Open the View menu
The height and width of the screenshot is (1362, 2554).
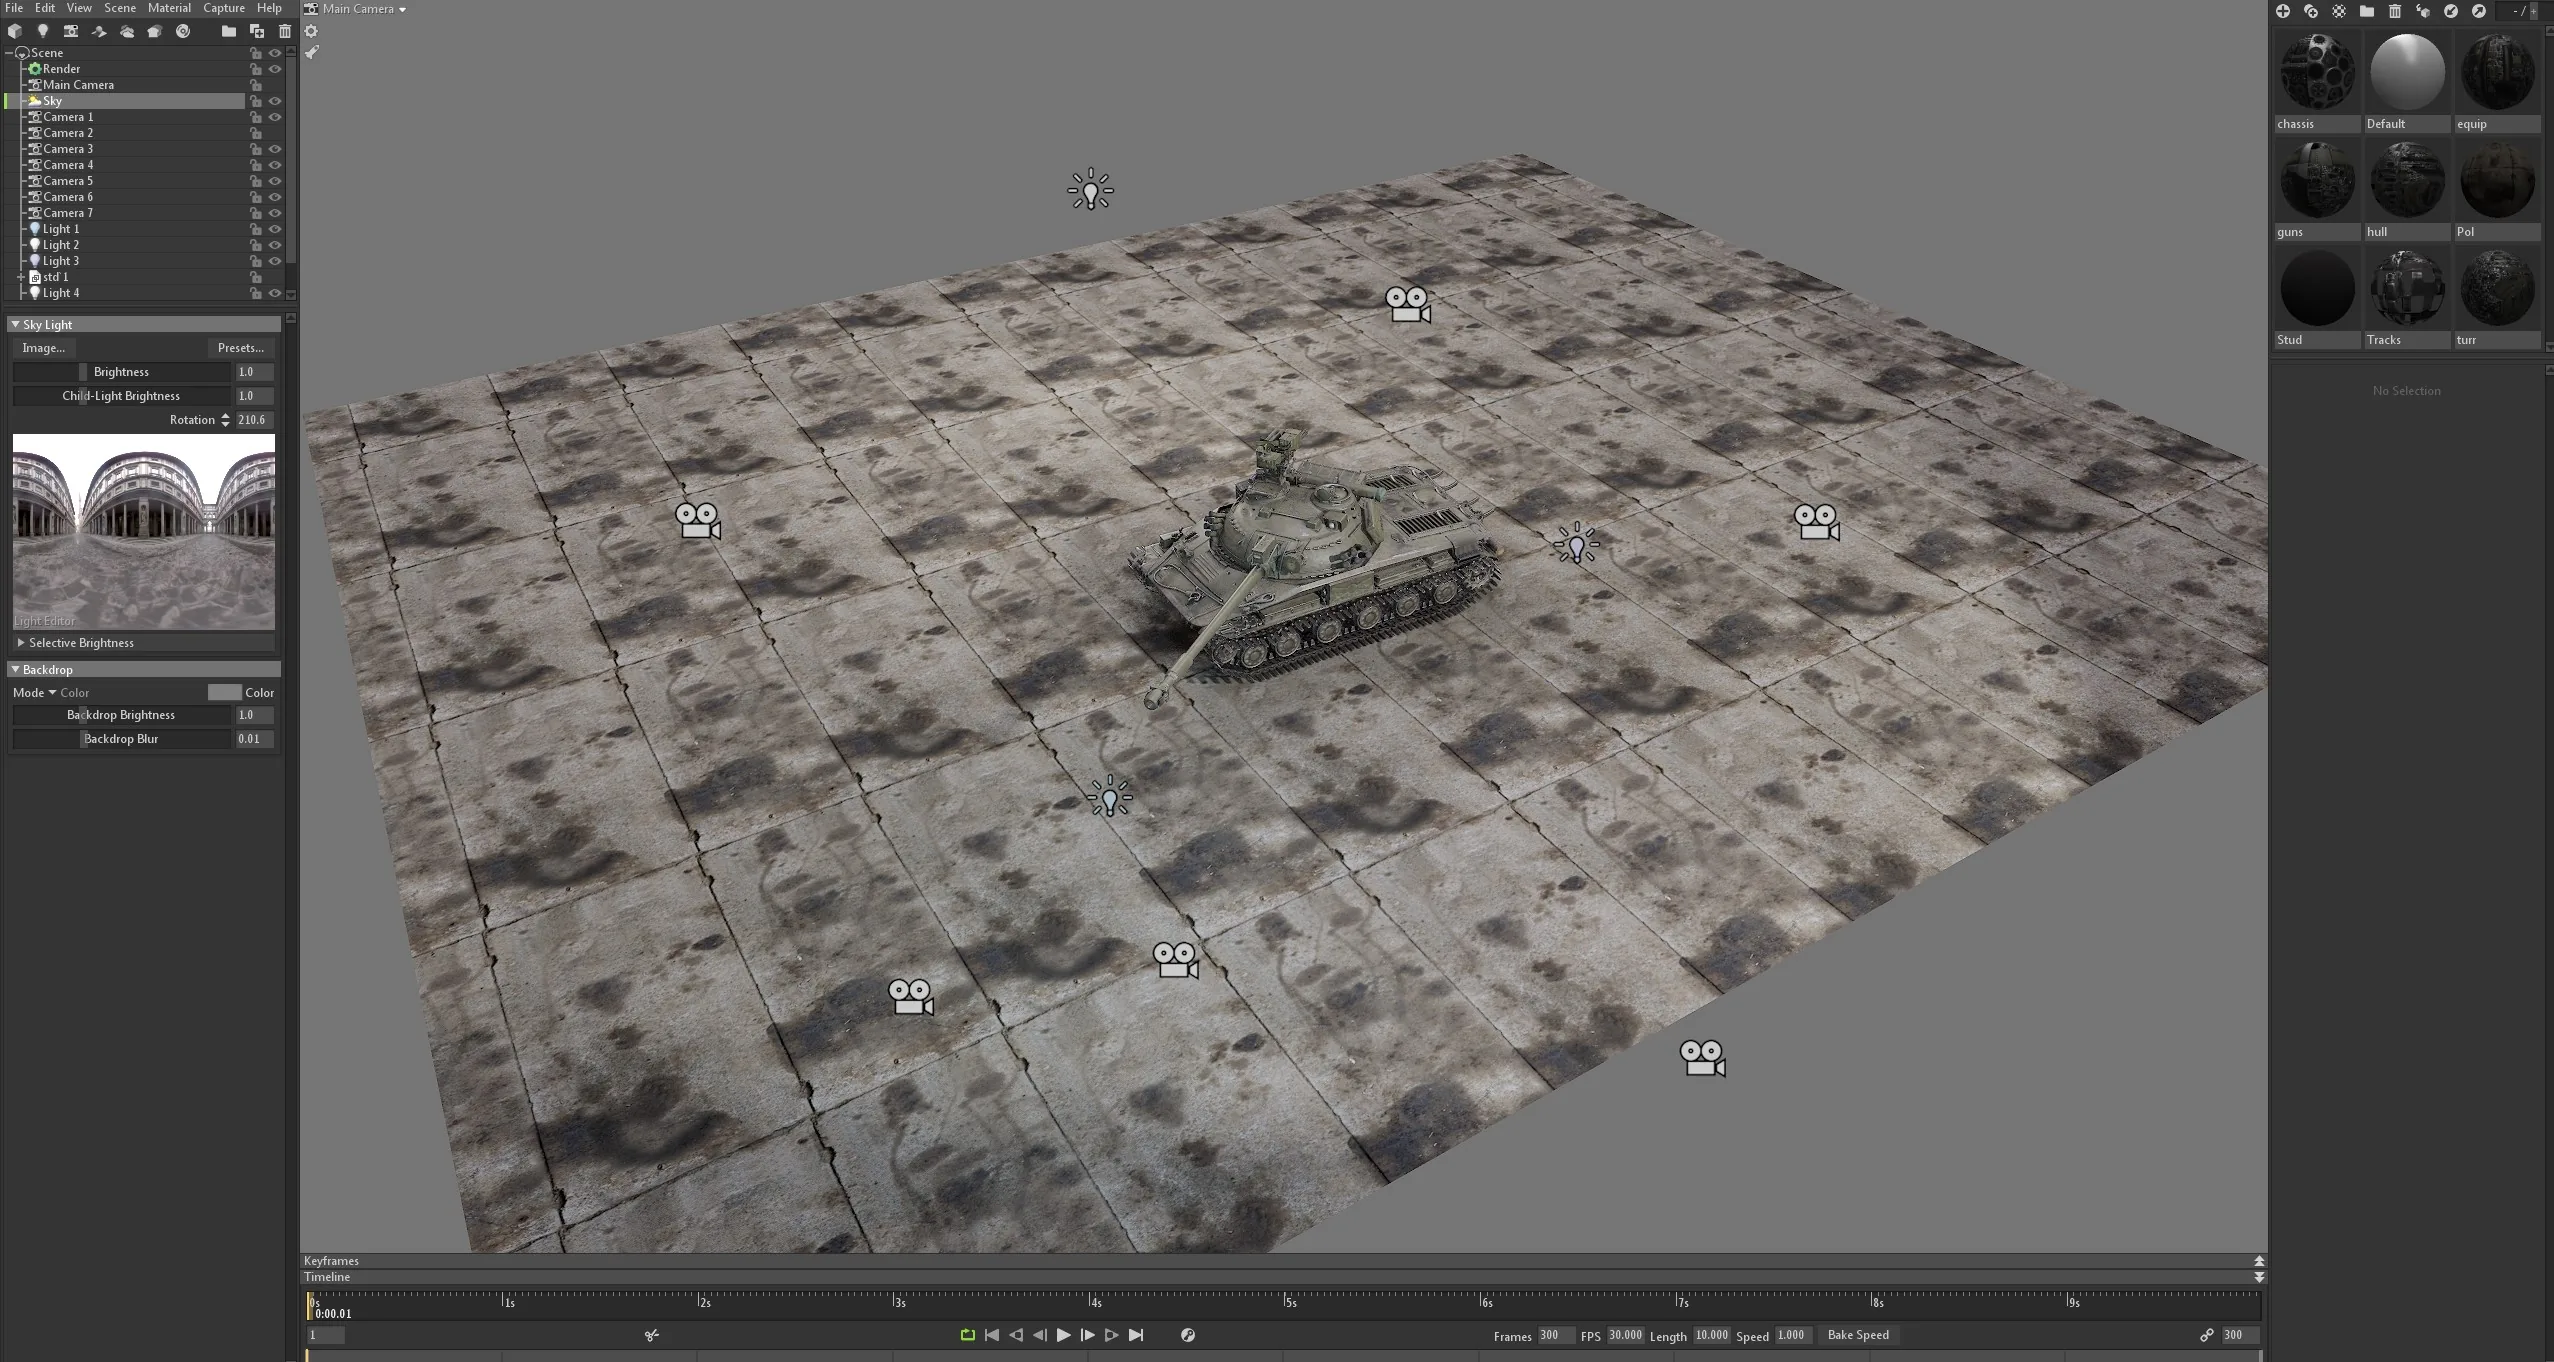(x=79, y=8)
